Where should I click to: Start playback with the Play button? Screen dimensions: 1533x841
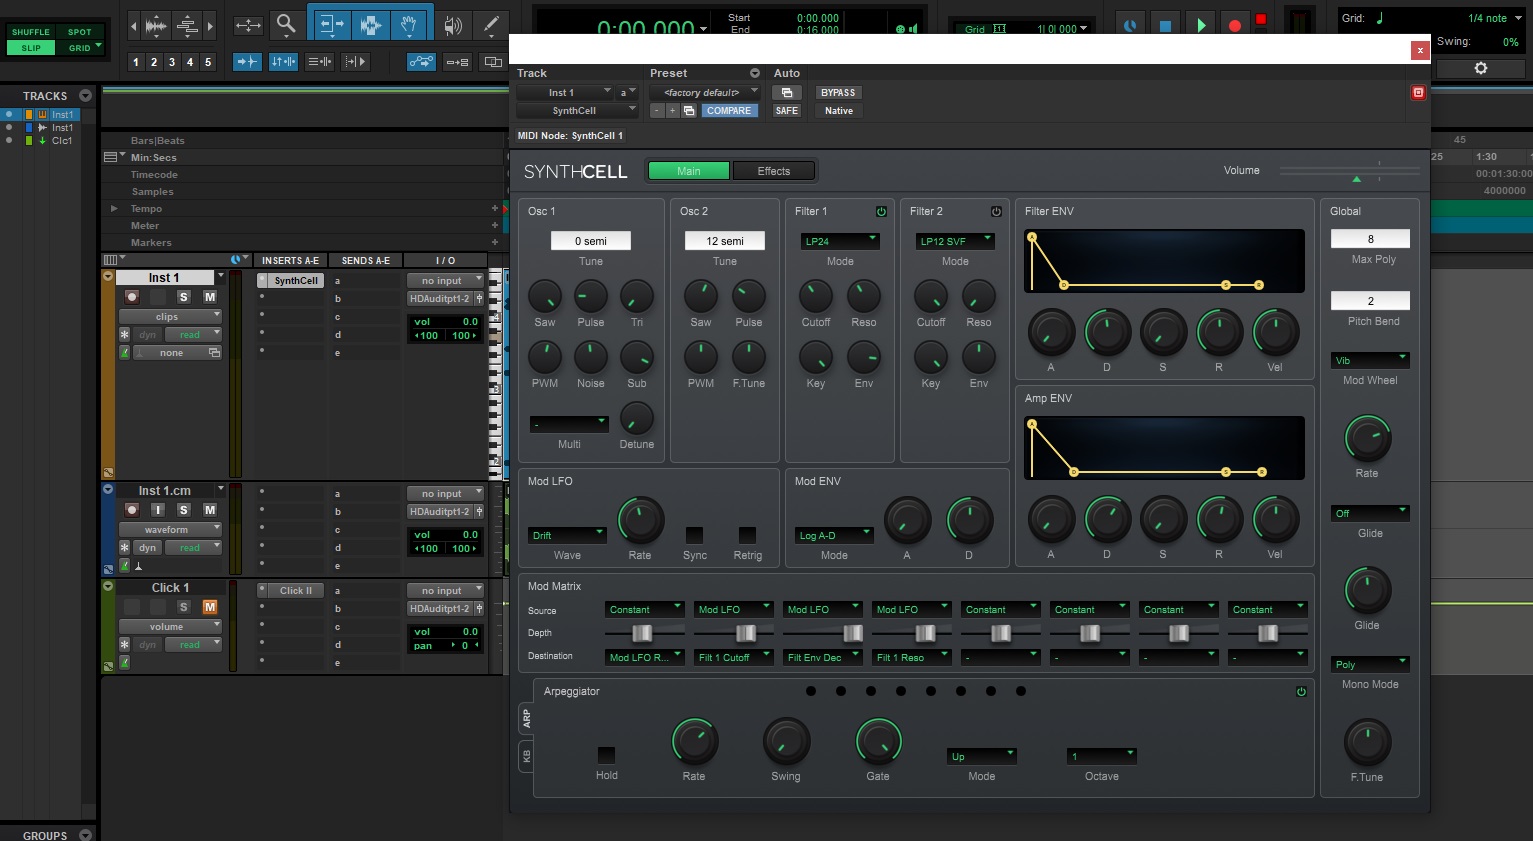(x=1201, y=25)
